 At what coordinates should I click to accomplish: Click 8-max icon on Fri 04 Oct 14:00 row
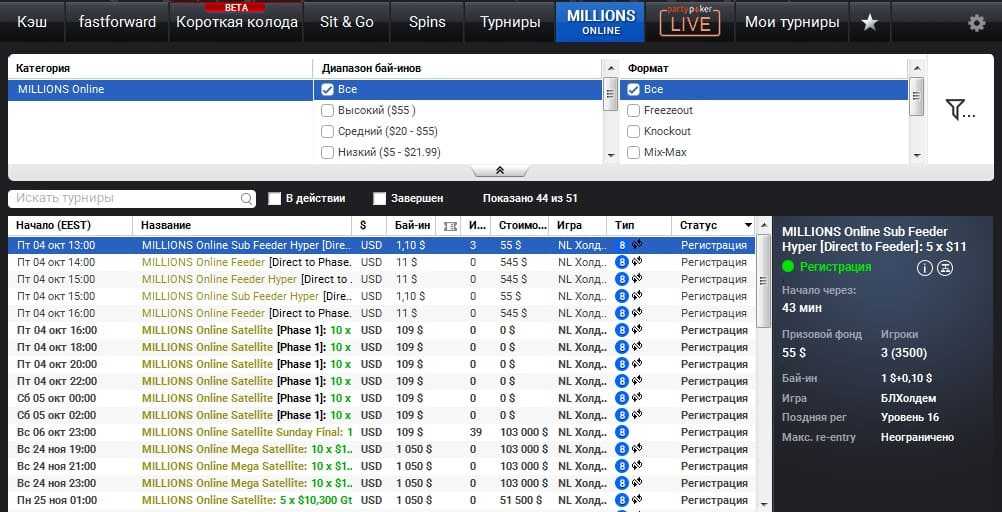tap(622, 262)
